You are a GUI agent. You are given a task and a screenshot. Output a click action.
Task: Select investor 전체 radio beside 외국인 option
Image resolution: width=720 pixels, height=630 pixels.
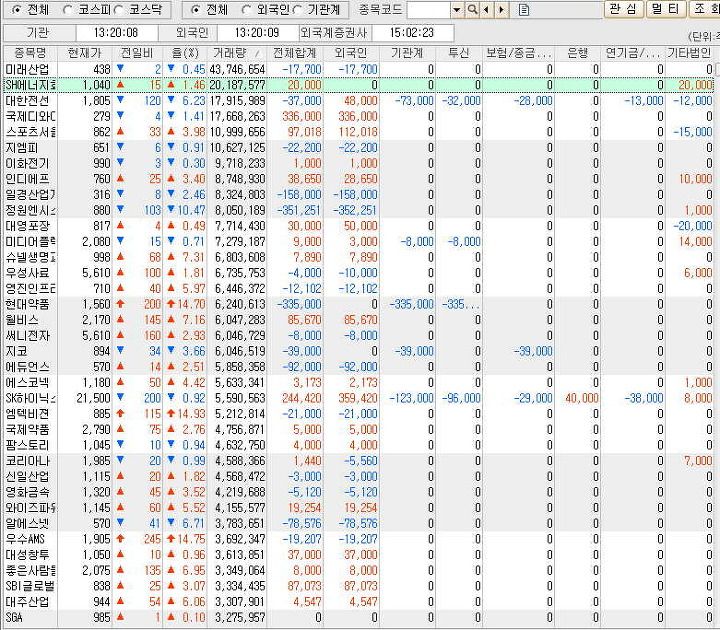point(195,10)
